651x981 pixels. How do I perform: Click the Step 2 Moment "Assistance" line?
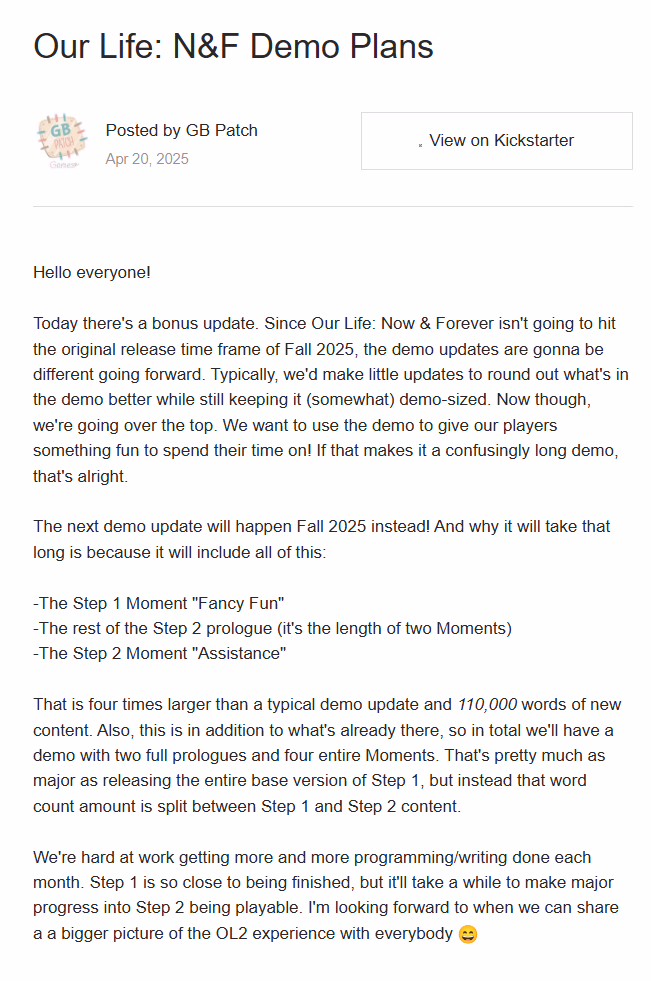tap(160, 654)
